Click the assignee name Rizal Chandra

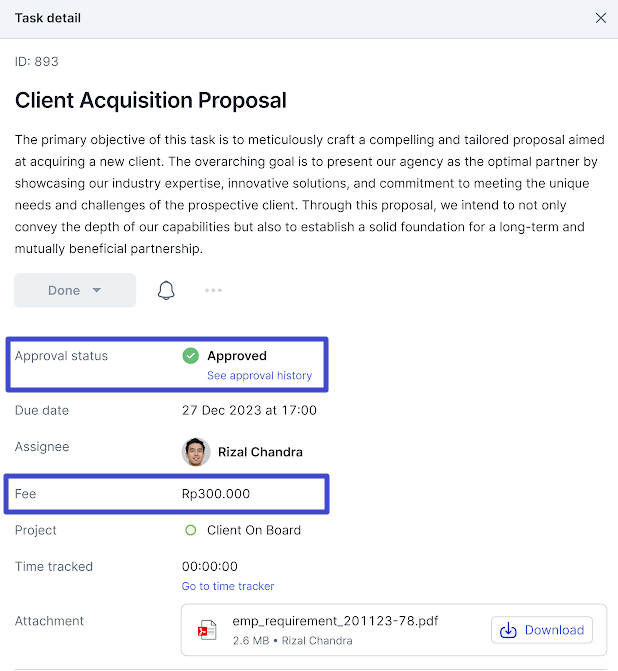coord(260,452)
